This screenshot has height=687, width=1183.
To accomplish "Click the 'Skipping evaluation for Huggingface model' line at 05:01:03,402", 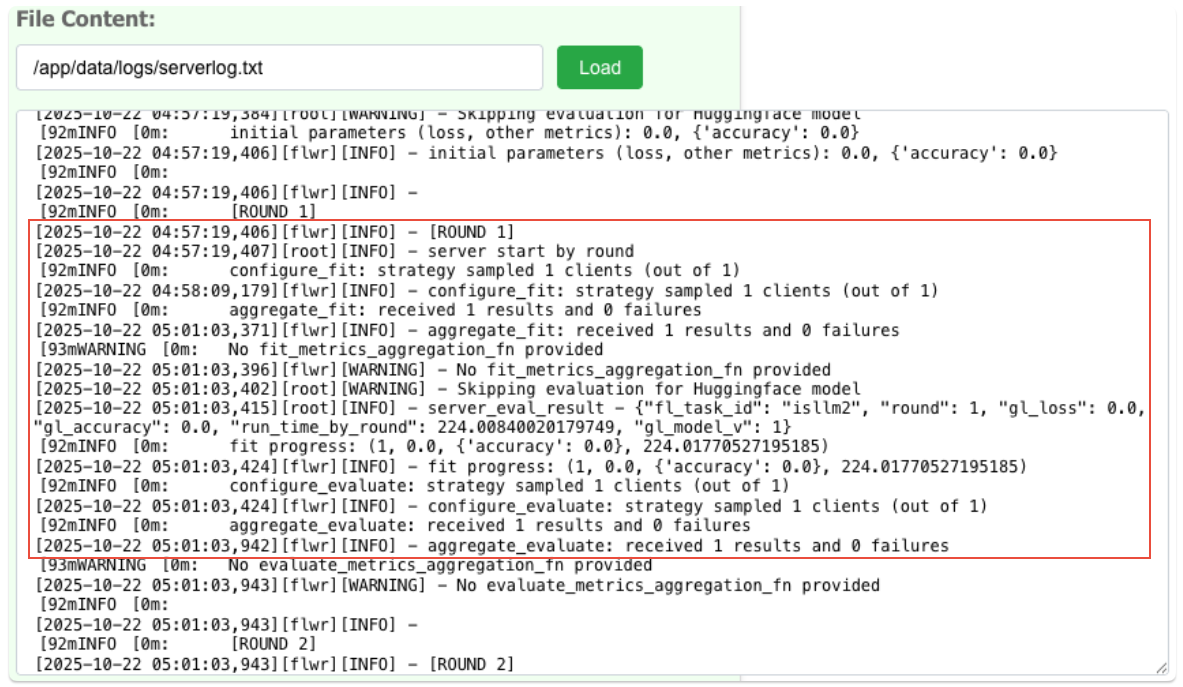I will (x=448, y=389).
